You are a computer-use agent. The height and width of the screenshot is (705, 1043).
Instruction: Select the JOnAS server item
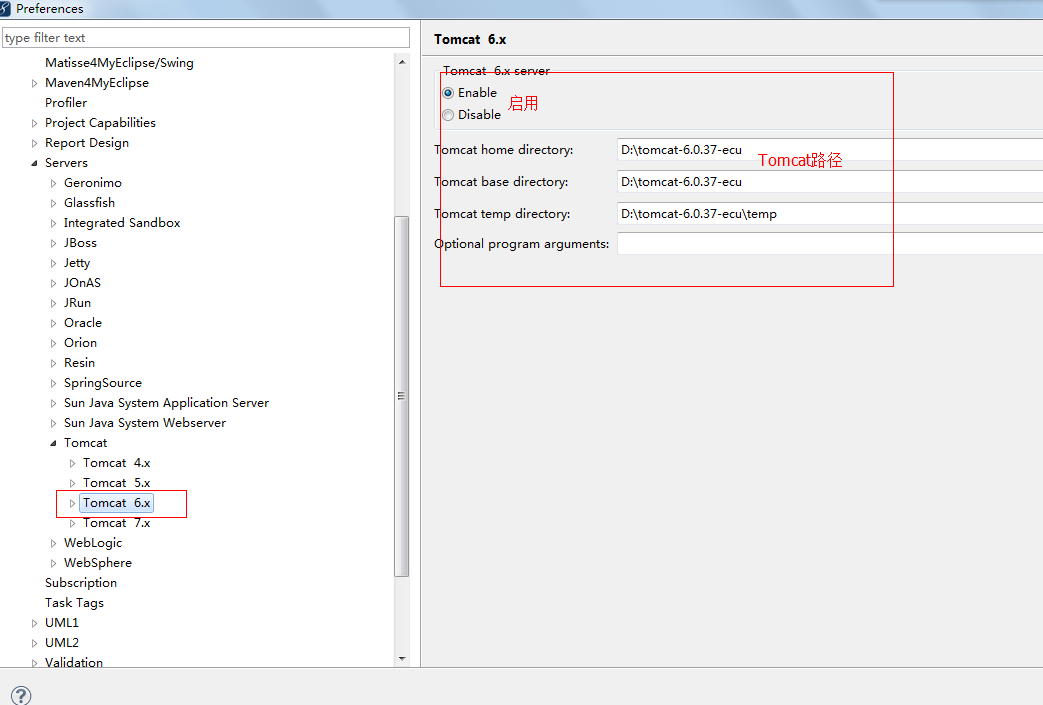[82, 283]
